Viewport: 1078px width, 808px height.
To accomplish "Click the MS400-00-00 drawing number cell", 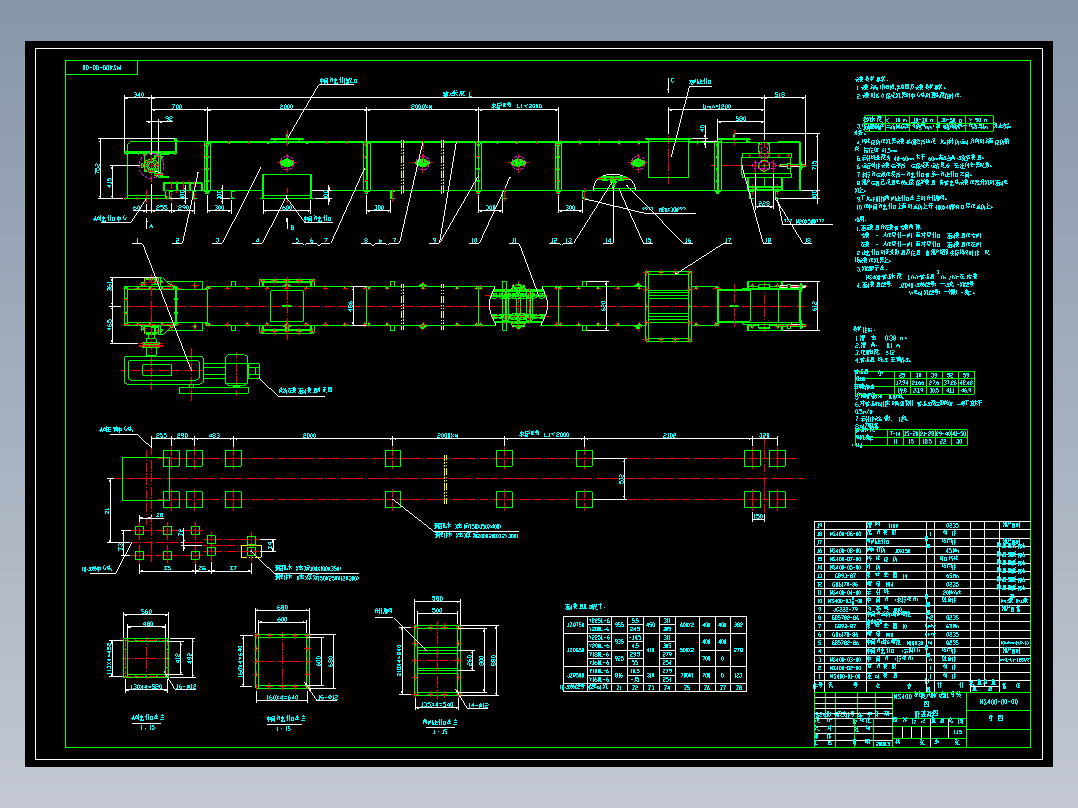I will 998,701.
